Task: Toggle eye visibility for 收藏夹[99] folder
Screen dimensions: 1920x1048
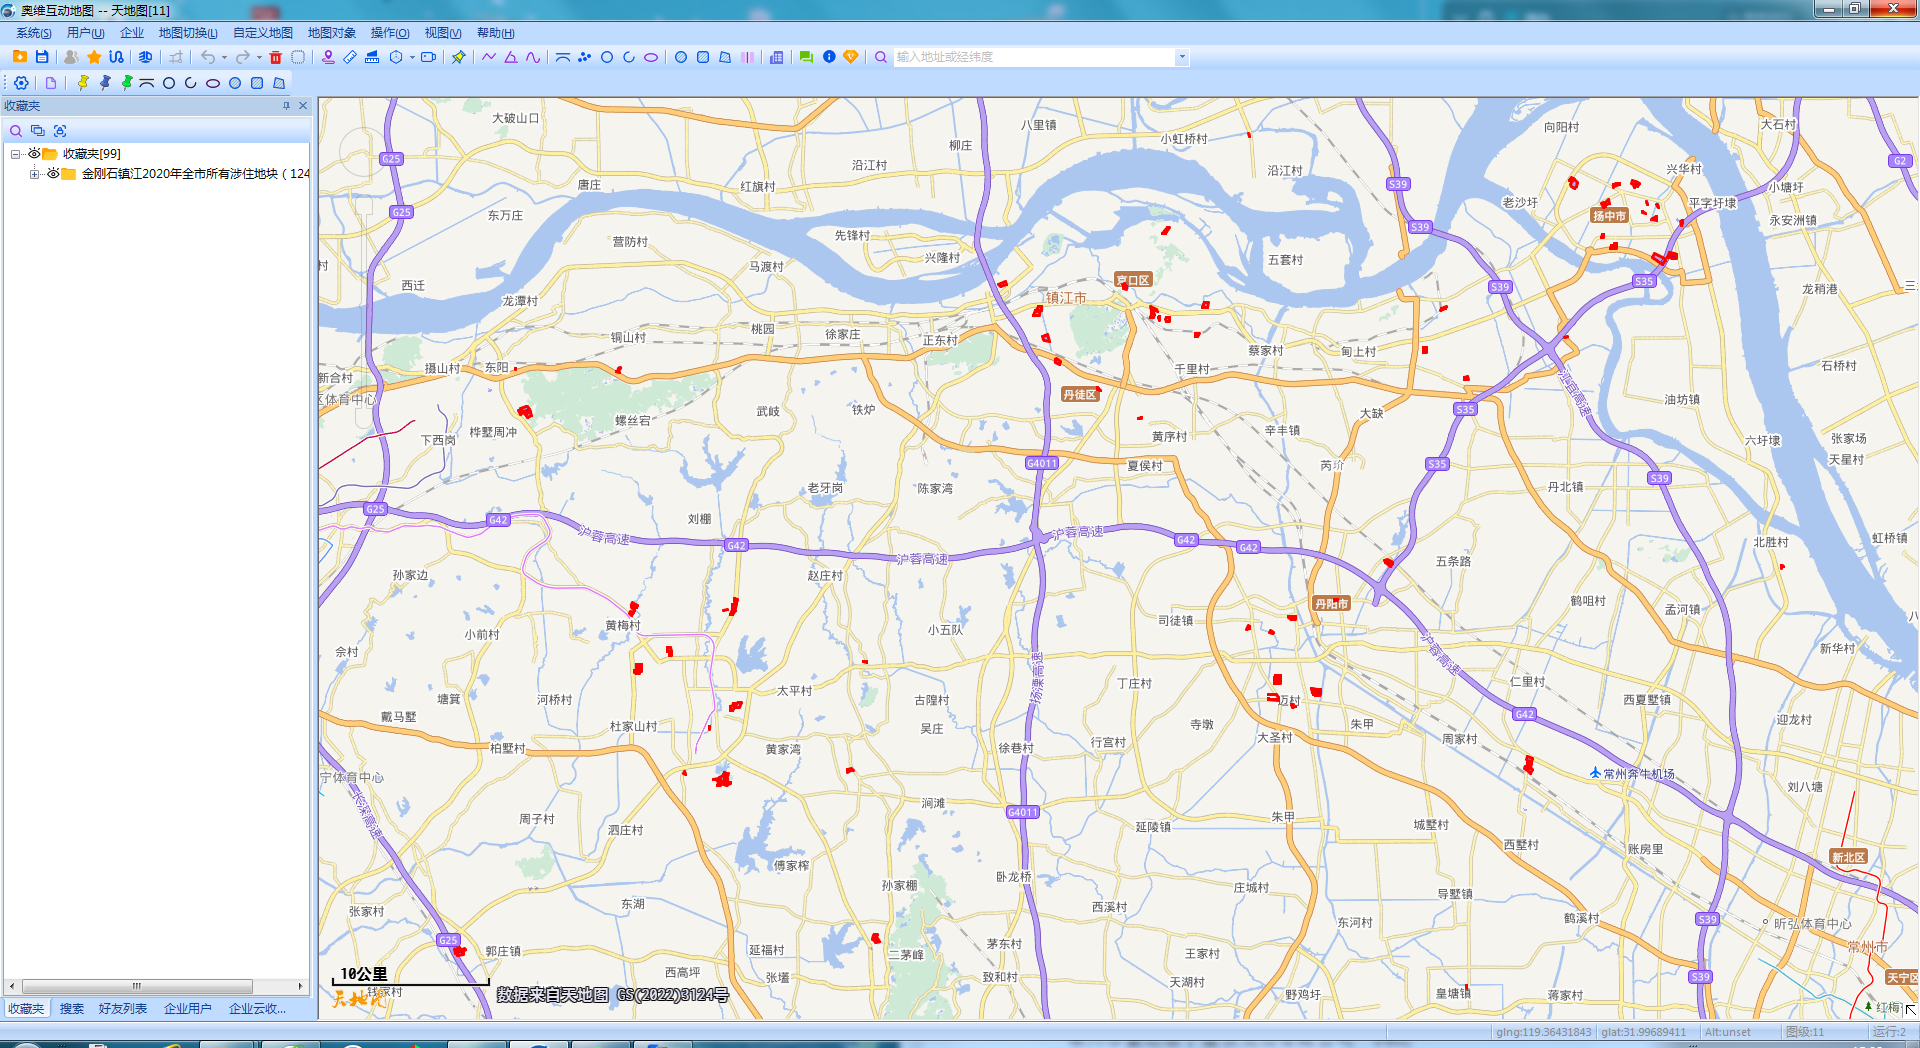Action: pos(34,153)
